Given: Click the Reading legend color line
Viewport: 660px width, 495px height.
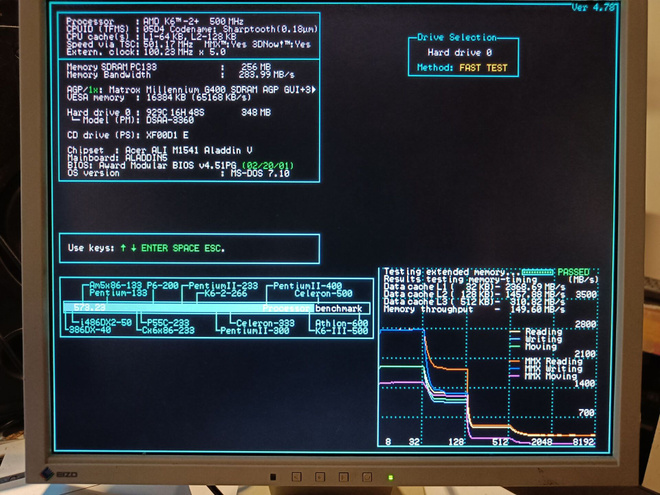Looking at the screenshot, I should coord(515,332).
